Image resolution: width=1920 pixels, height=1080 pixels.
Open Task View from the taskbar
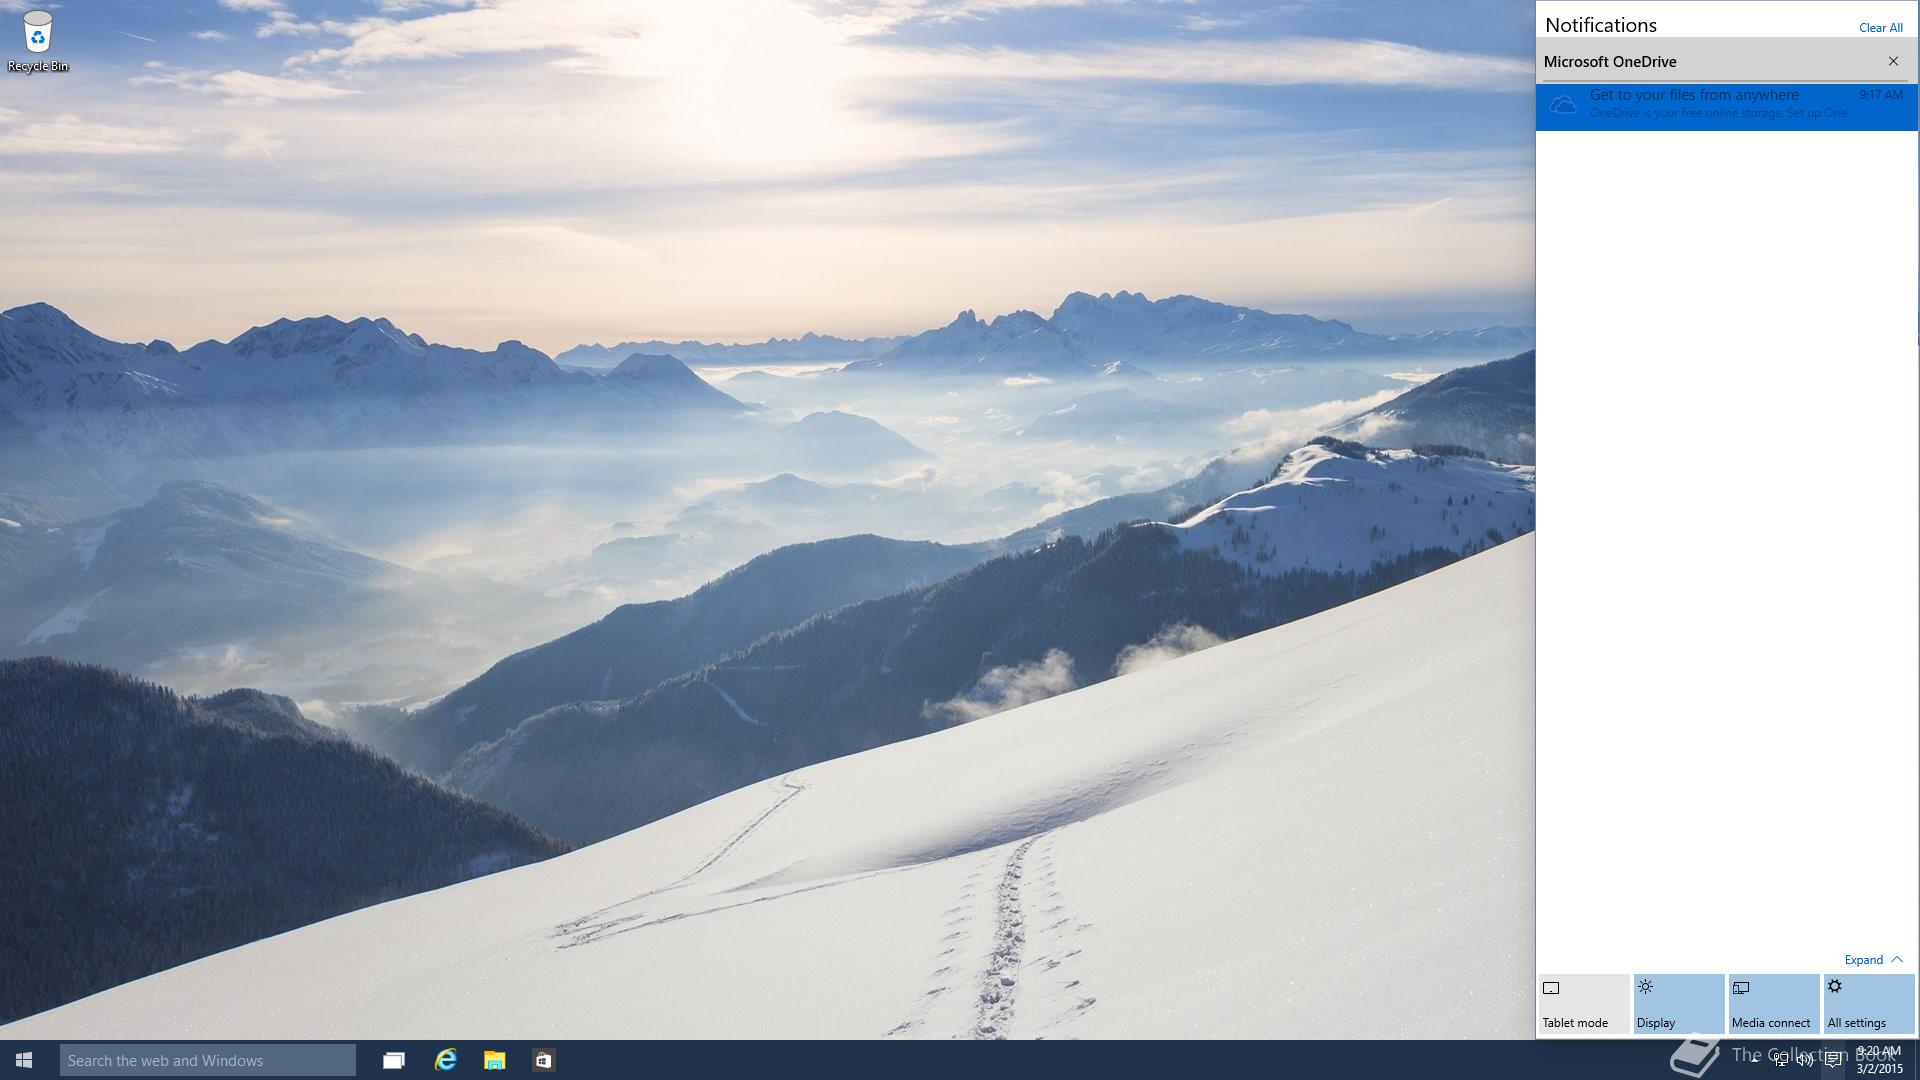click(x=394, y=1060)
